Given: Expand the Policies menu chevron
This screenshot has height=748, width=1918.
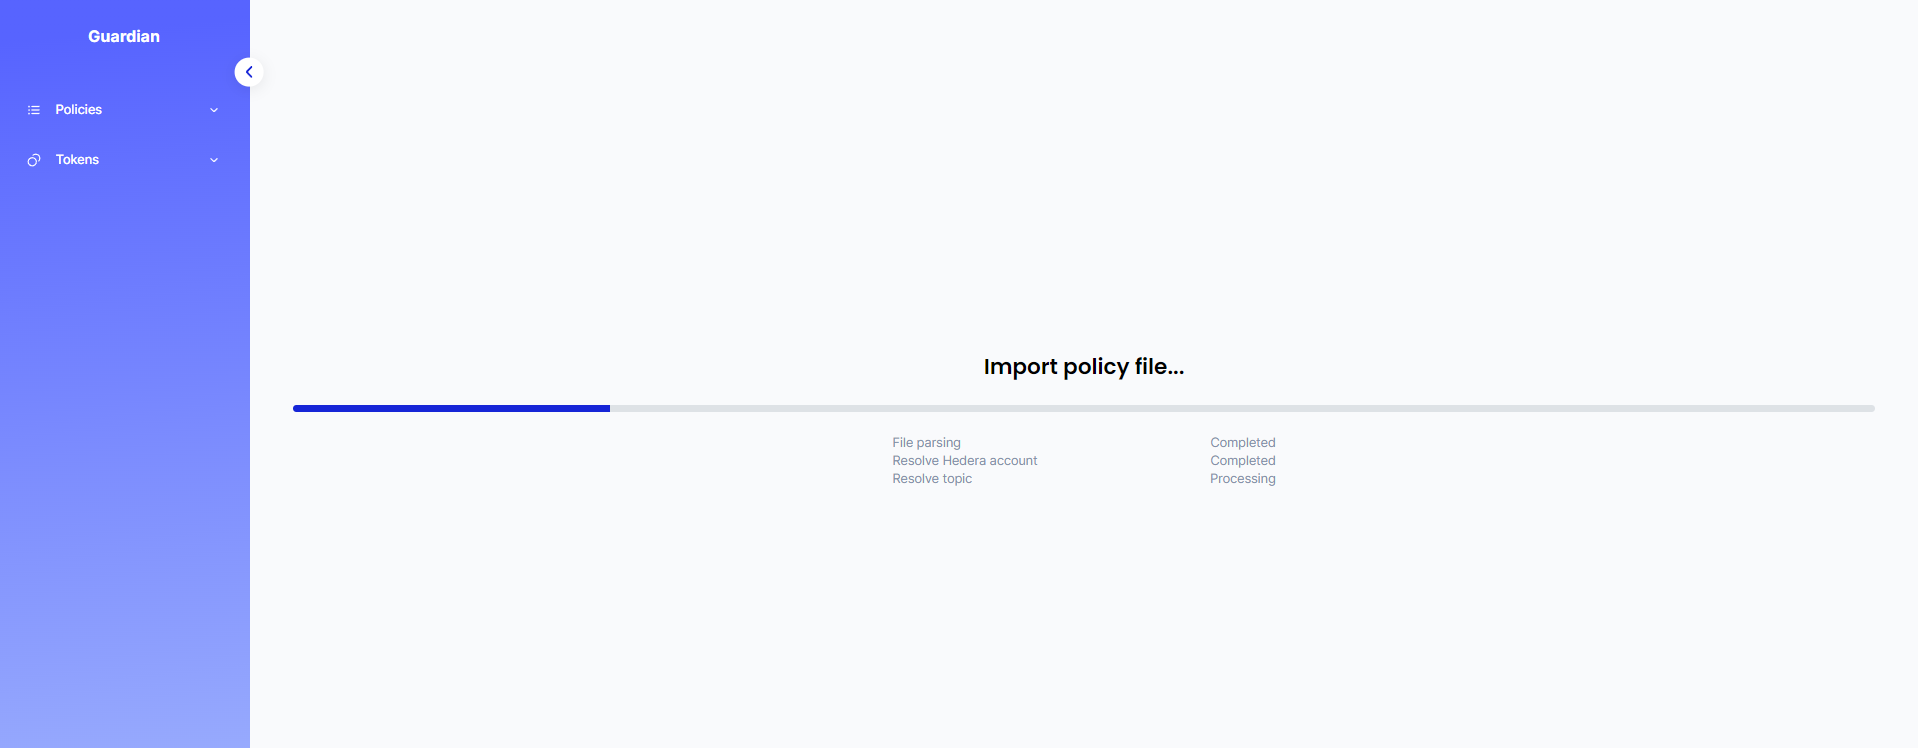Looking at the screenshot, I should [x=214, y=110].
